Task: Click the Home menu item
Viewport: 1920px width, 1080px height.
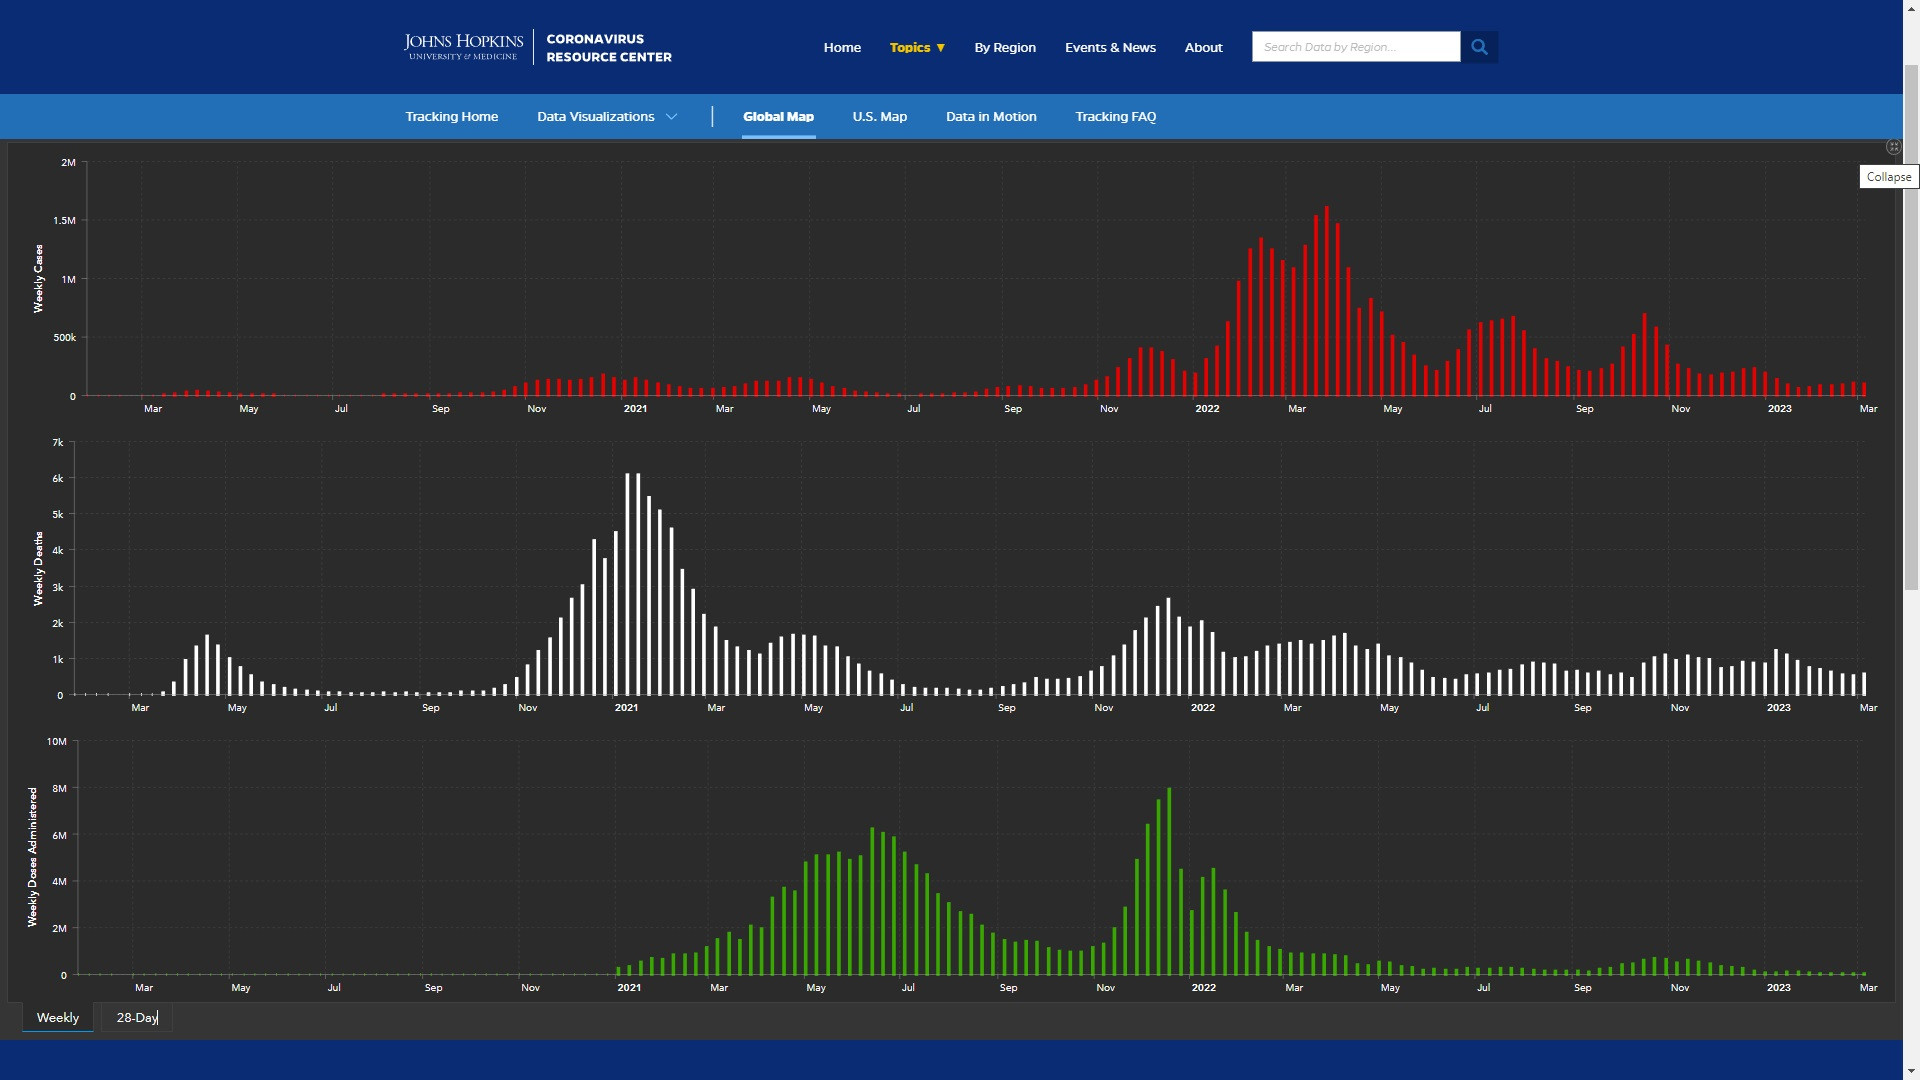Action: (x=842, y=47)
